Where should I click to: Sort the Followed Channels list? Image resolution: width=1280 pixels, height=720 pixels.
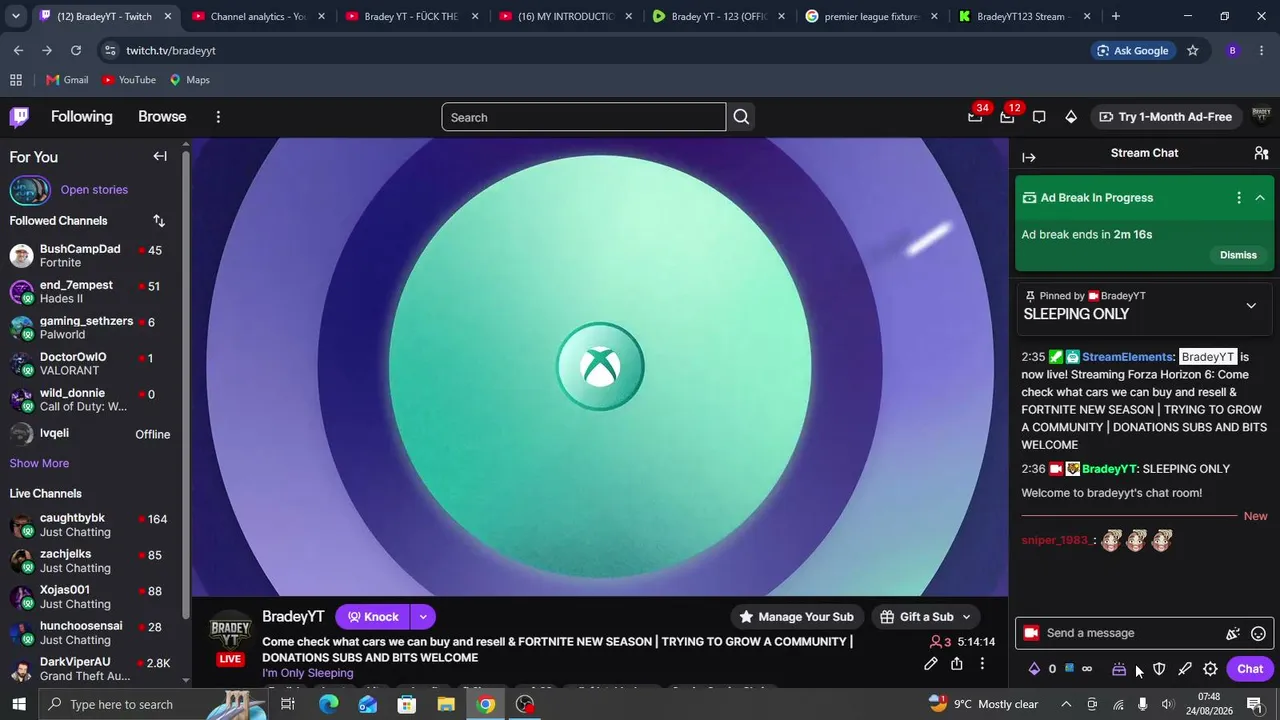pyautogui.click(x=159, y=221)
